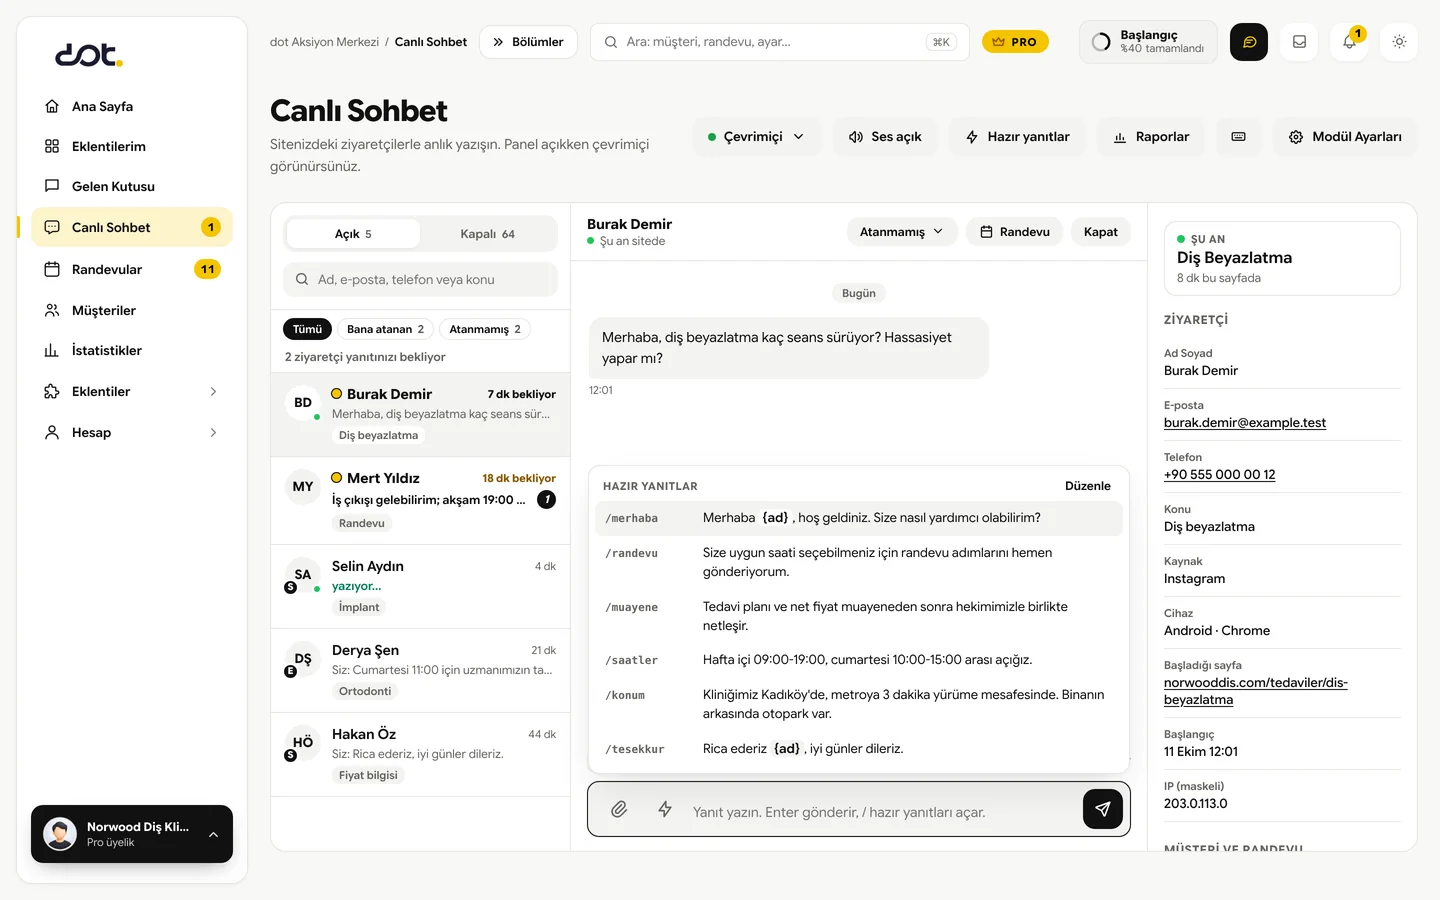This screenshot has height=900, width=1440.
Task: Click Başlangıç %40 progress indicator
Action: click(x=1148, y=42)
